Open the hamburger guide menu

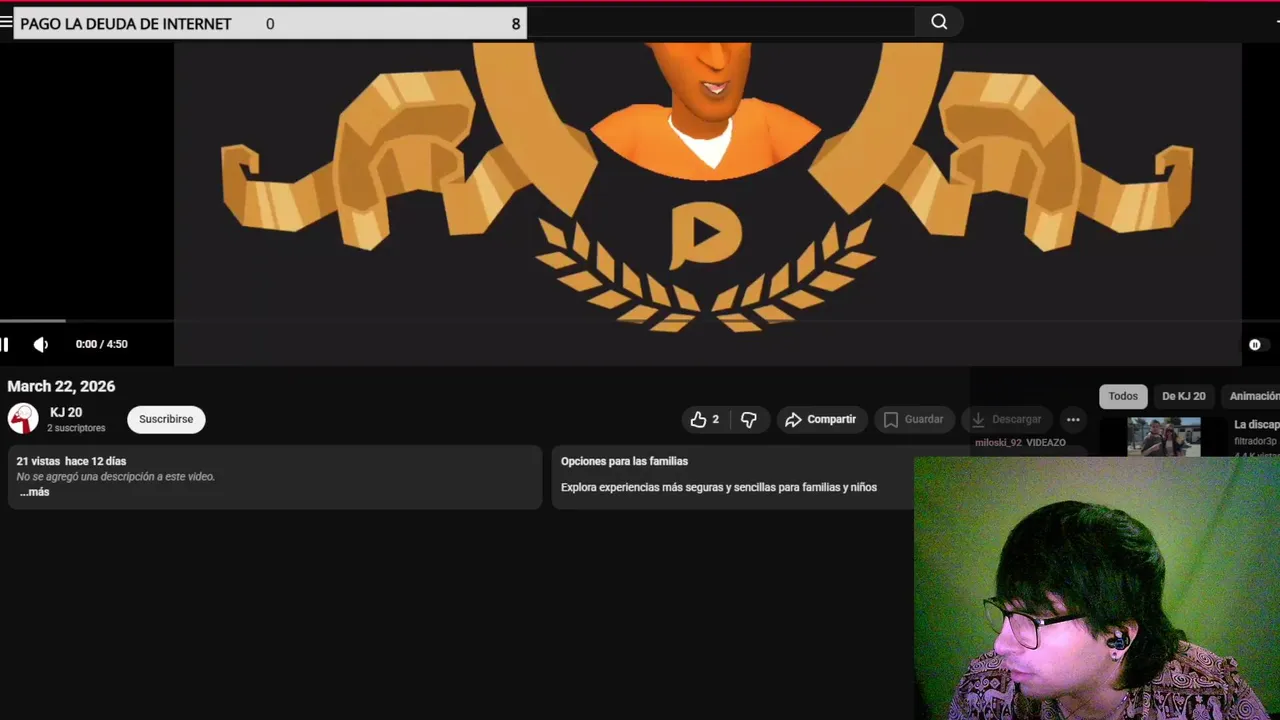(x=6, y=22)
